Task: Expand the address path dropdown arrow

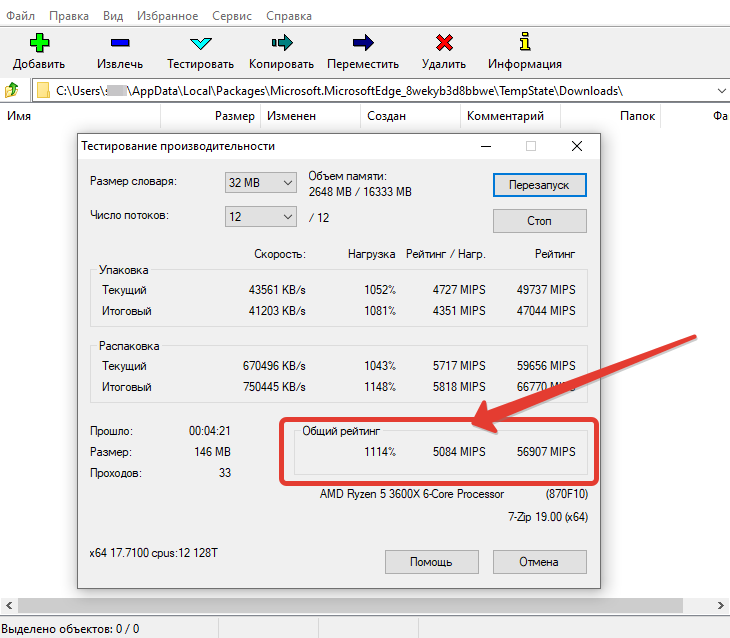Action: (x=721, y=91)
